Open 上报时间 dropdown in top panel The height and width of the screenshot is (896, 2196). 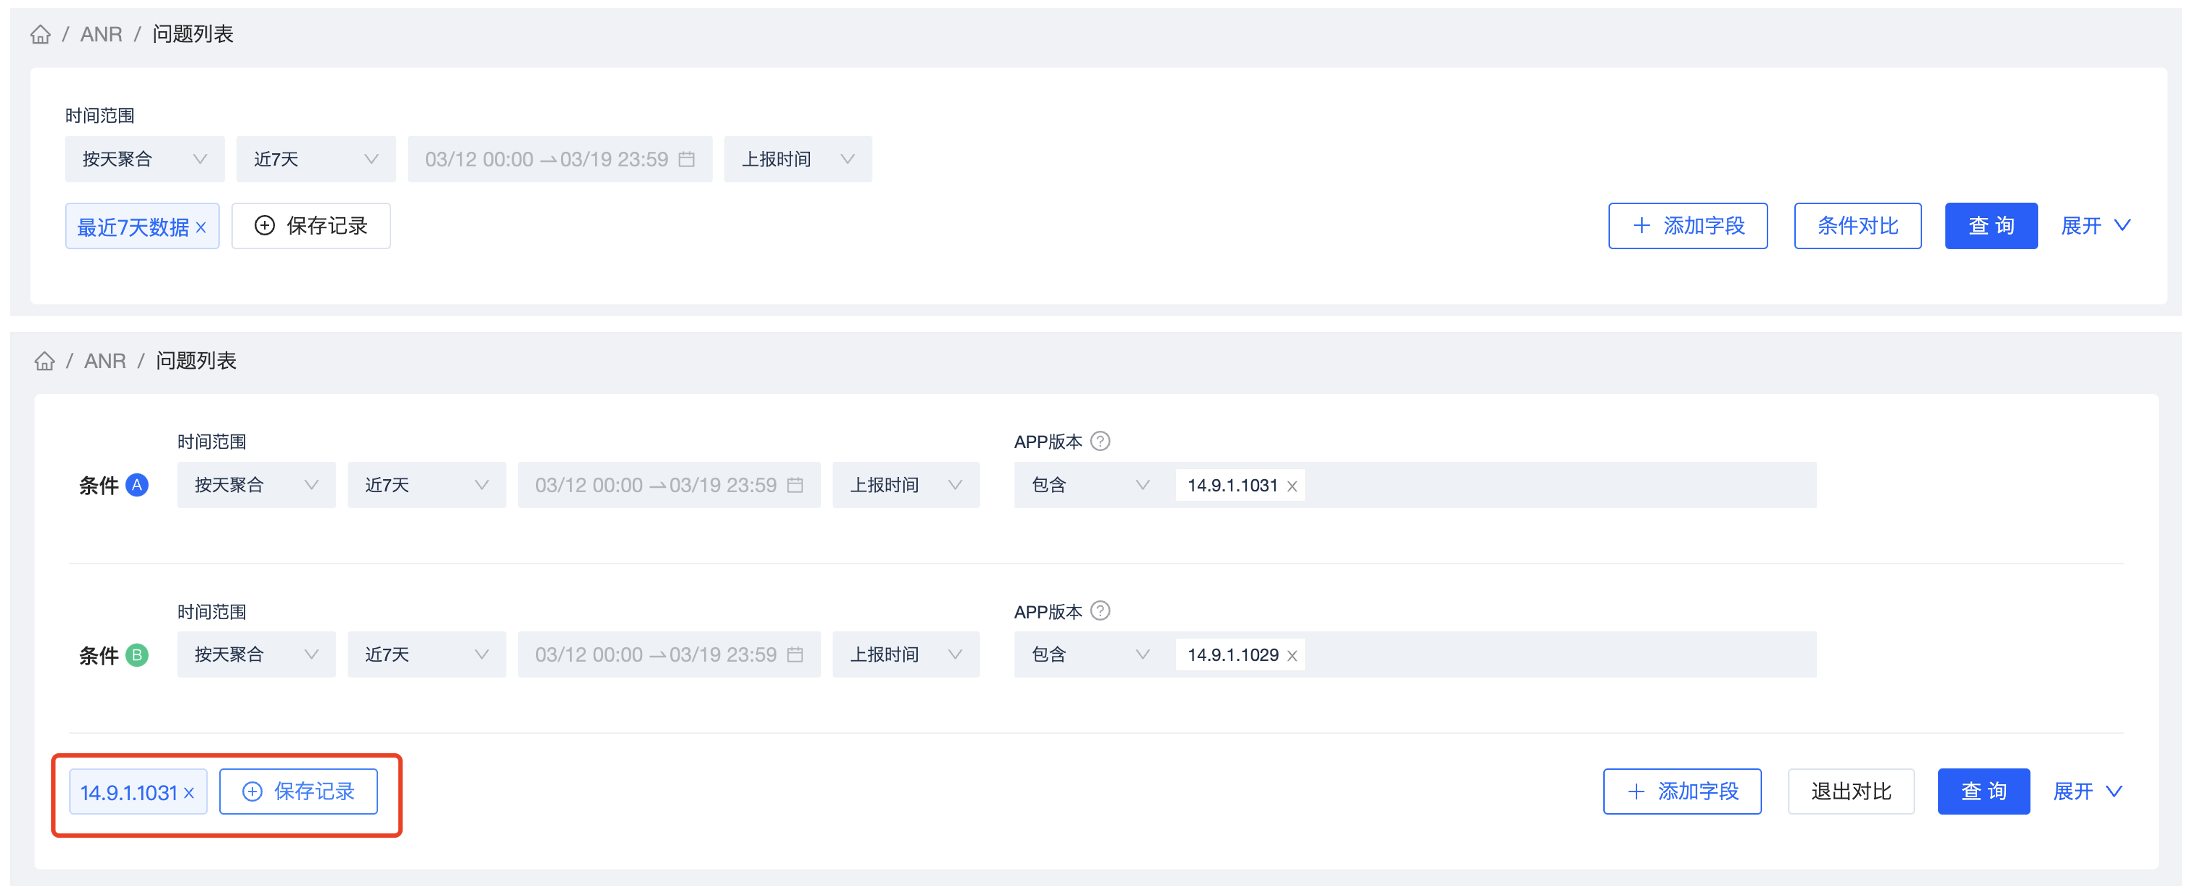point(798,159)
